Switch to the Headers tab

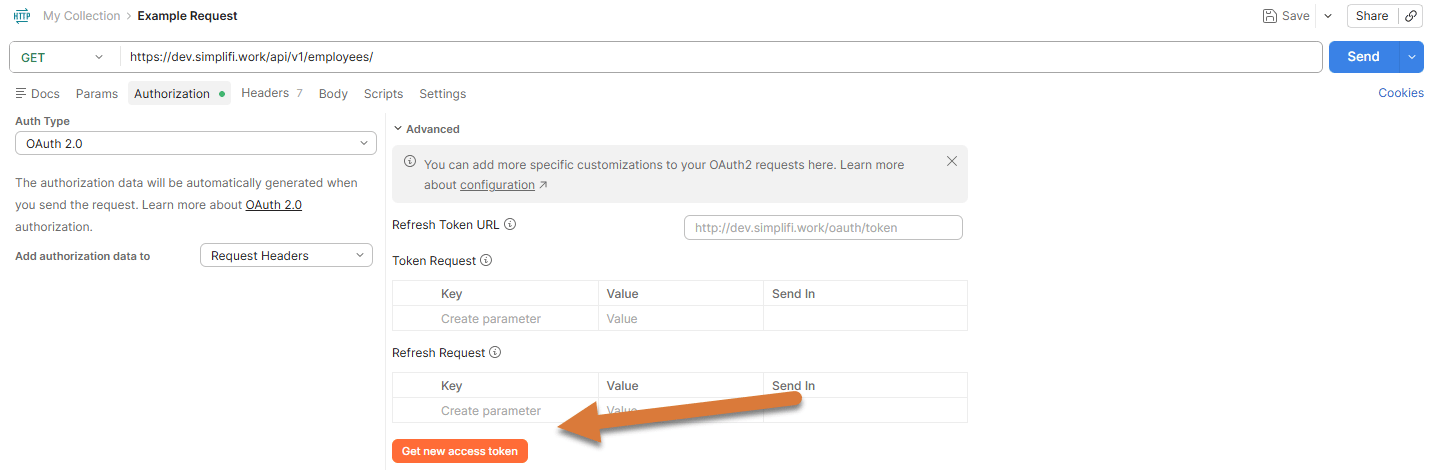[x=272, y=93]
